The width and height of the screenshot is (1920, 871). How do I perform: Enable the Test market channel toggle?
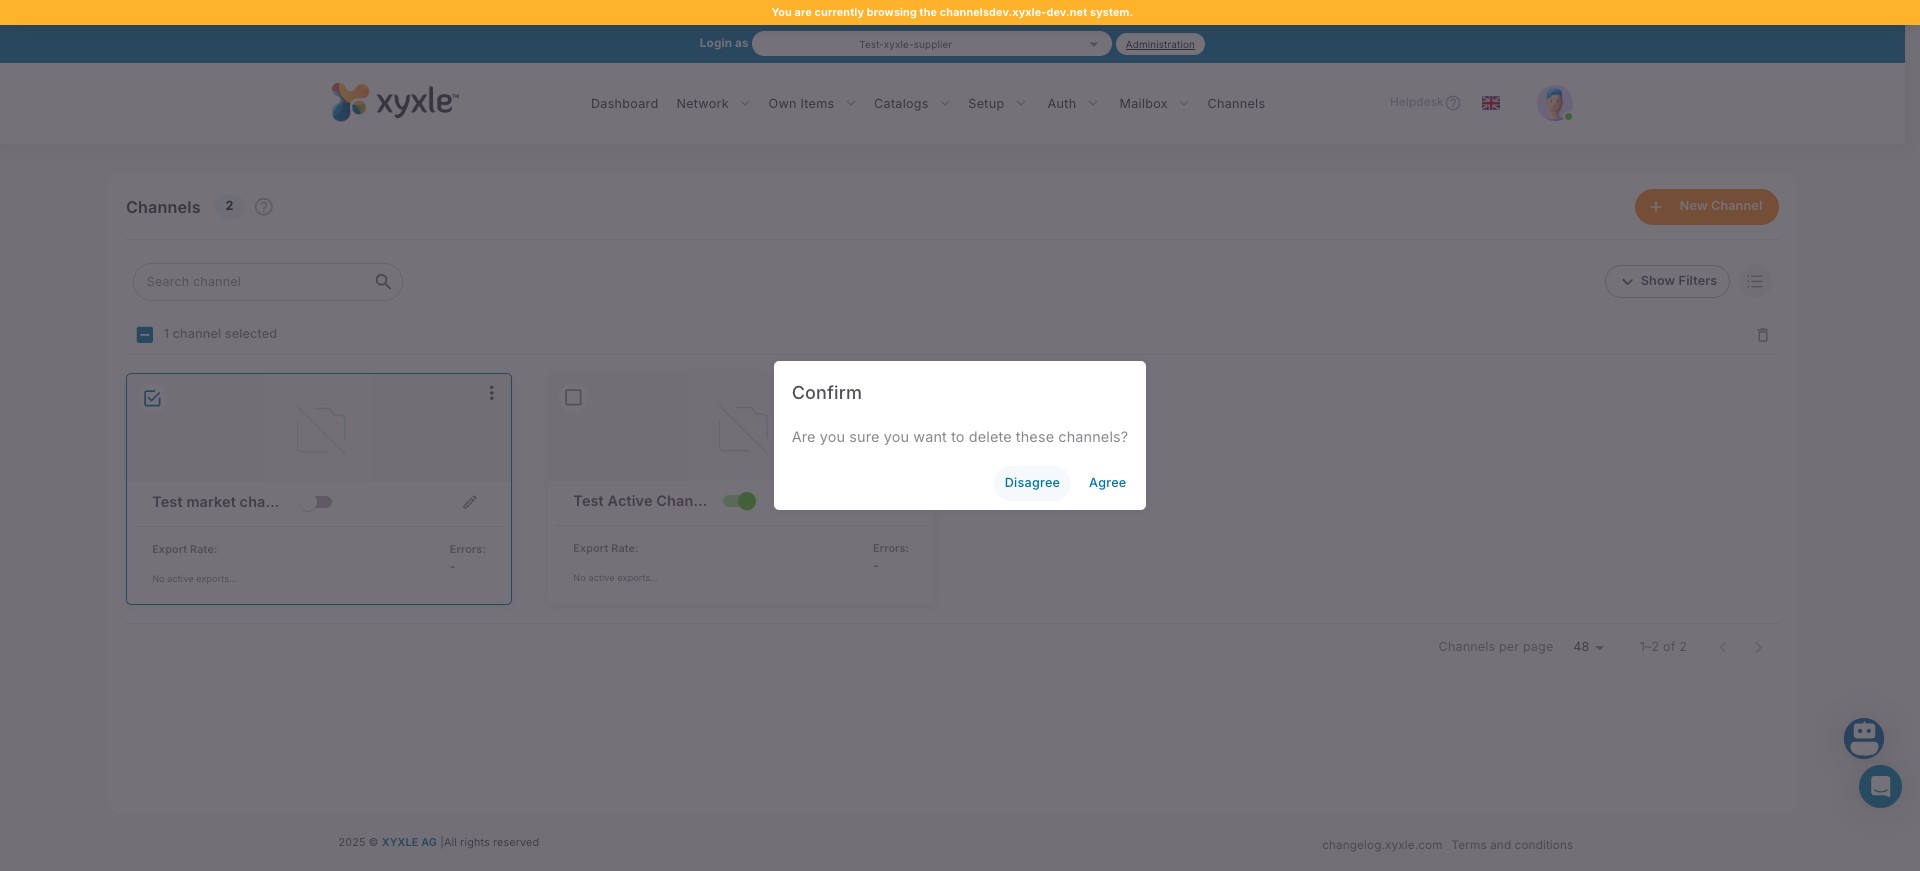coord(318,502)
